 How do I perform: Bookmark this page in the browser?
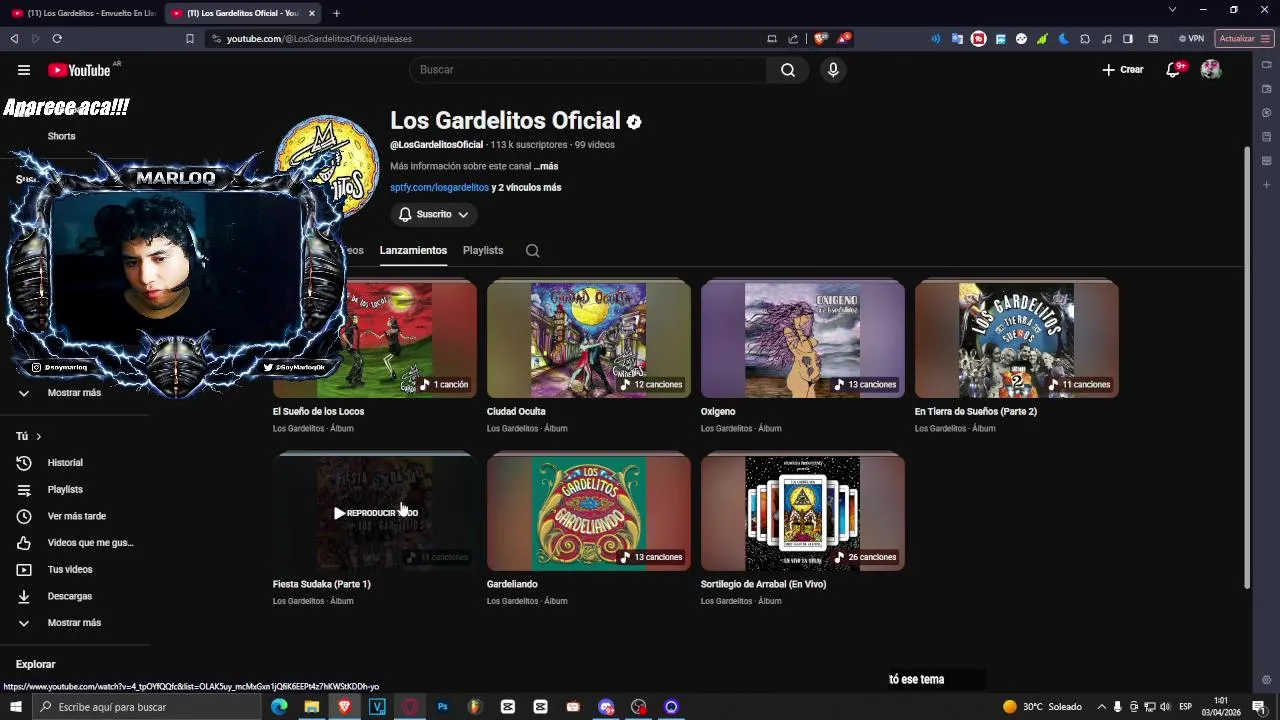pyautogui.click(x=190, y=39)
